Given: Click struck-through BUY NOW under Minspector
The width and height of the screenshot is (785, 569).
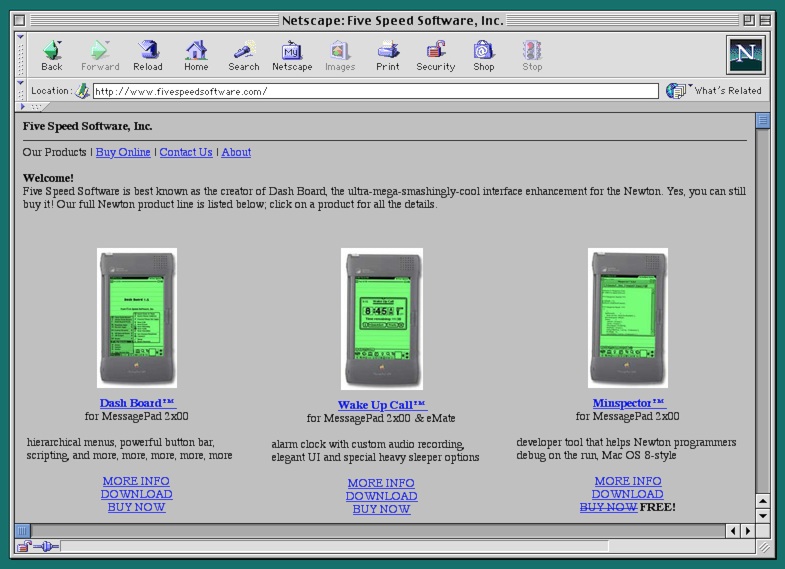Looking at the screenshot, I should click(608, 507).
